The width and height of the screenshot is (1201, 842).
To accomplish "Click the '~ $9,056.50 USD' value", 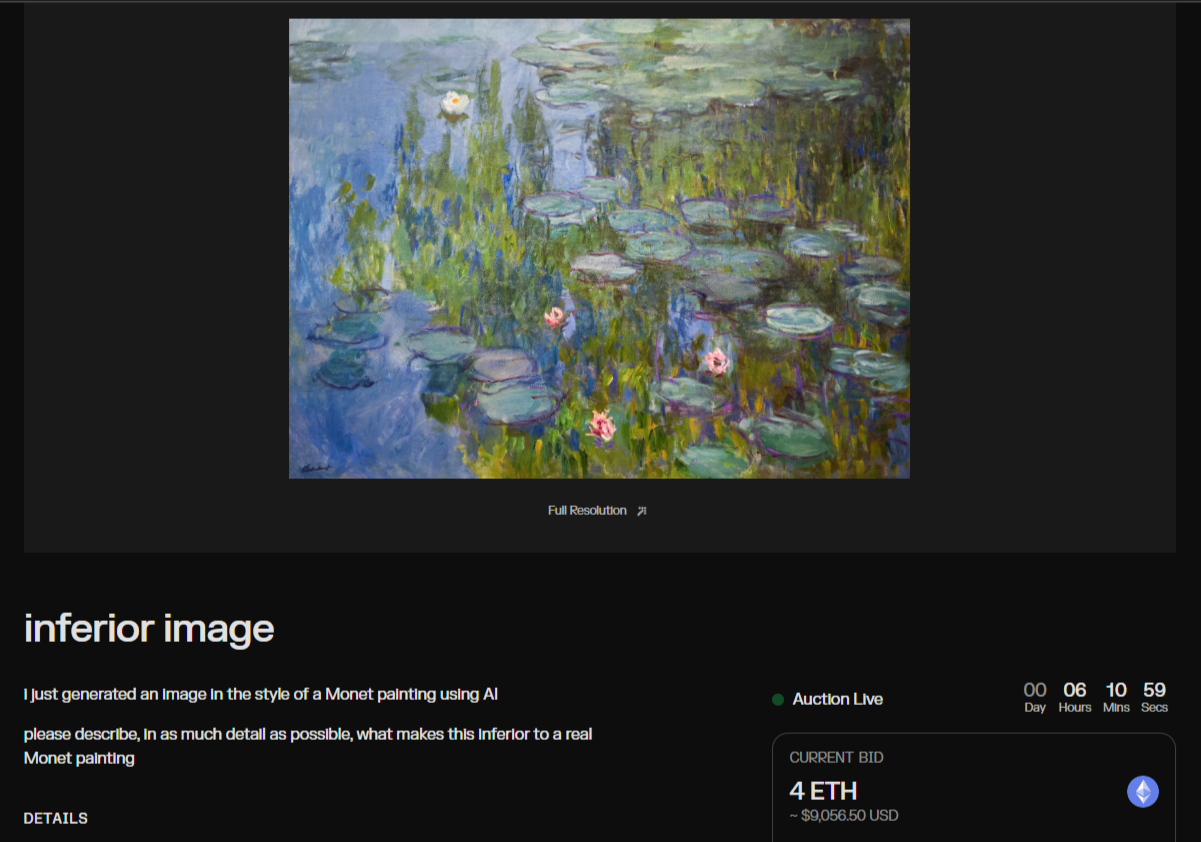I will coord(844,816).
